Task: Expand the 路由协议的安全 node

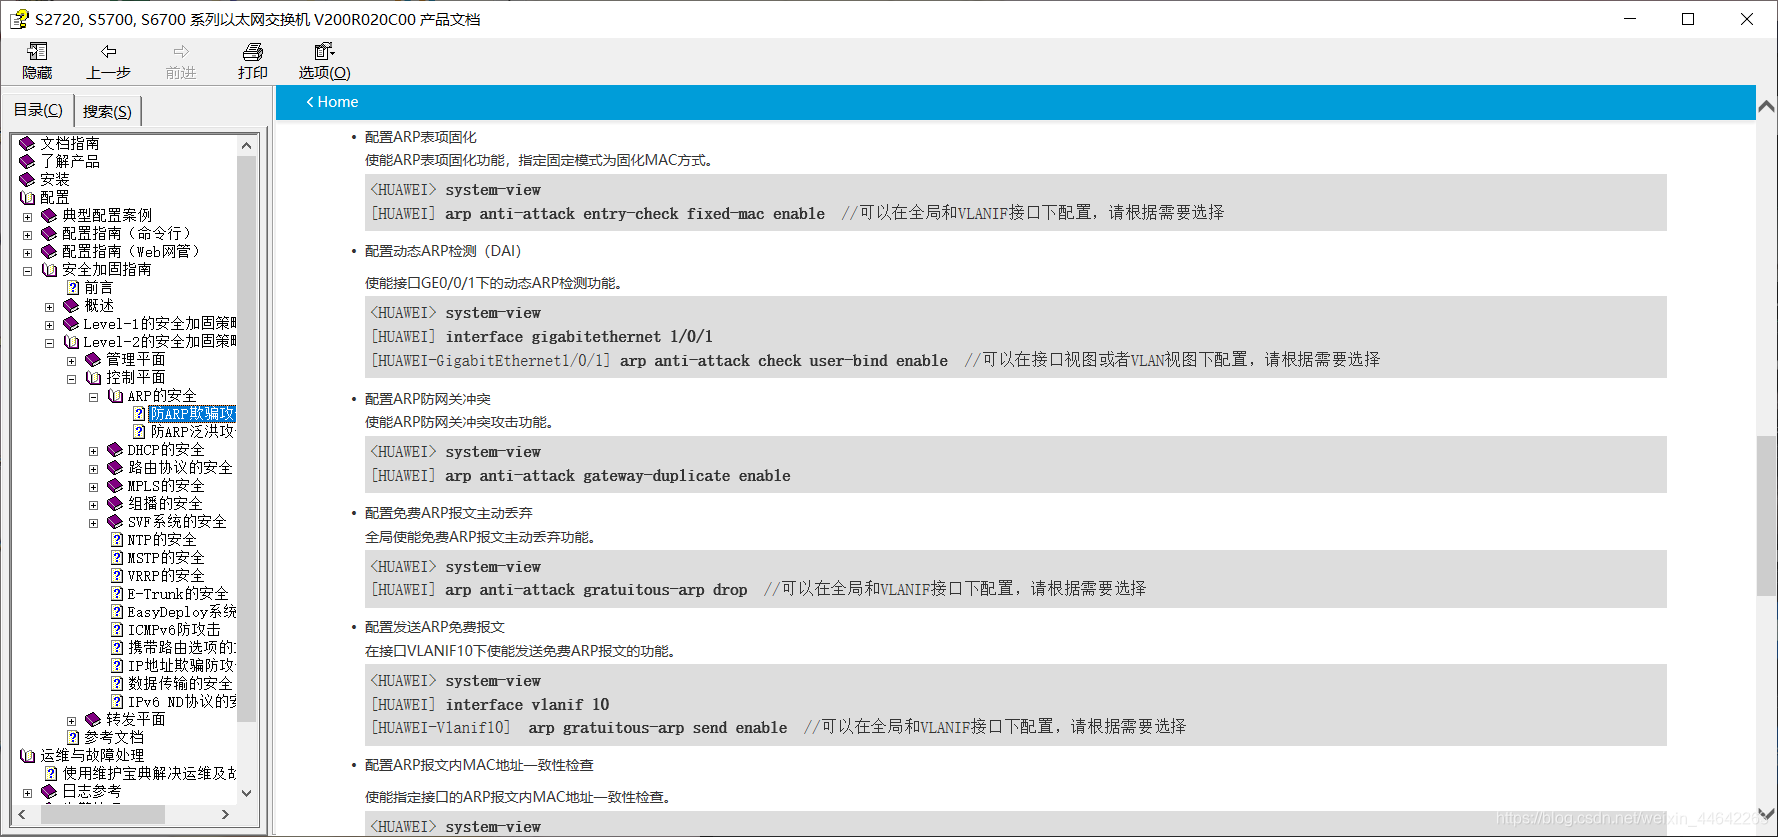Action: 93,469
